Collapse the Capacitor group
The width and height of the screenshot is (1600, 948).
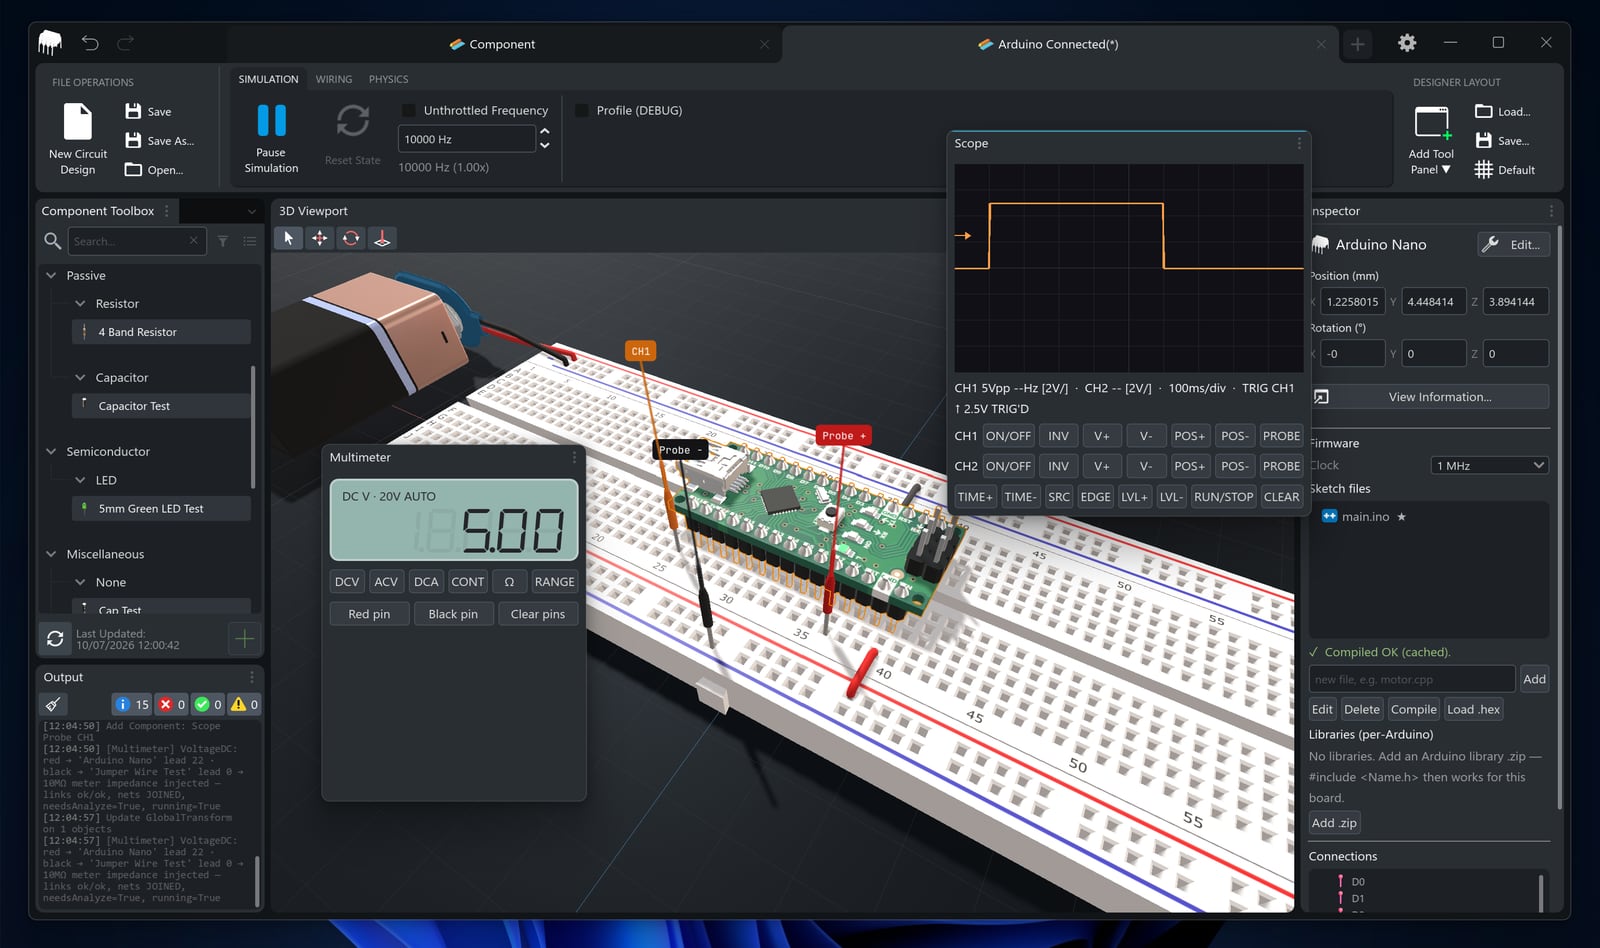point(80,377)
